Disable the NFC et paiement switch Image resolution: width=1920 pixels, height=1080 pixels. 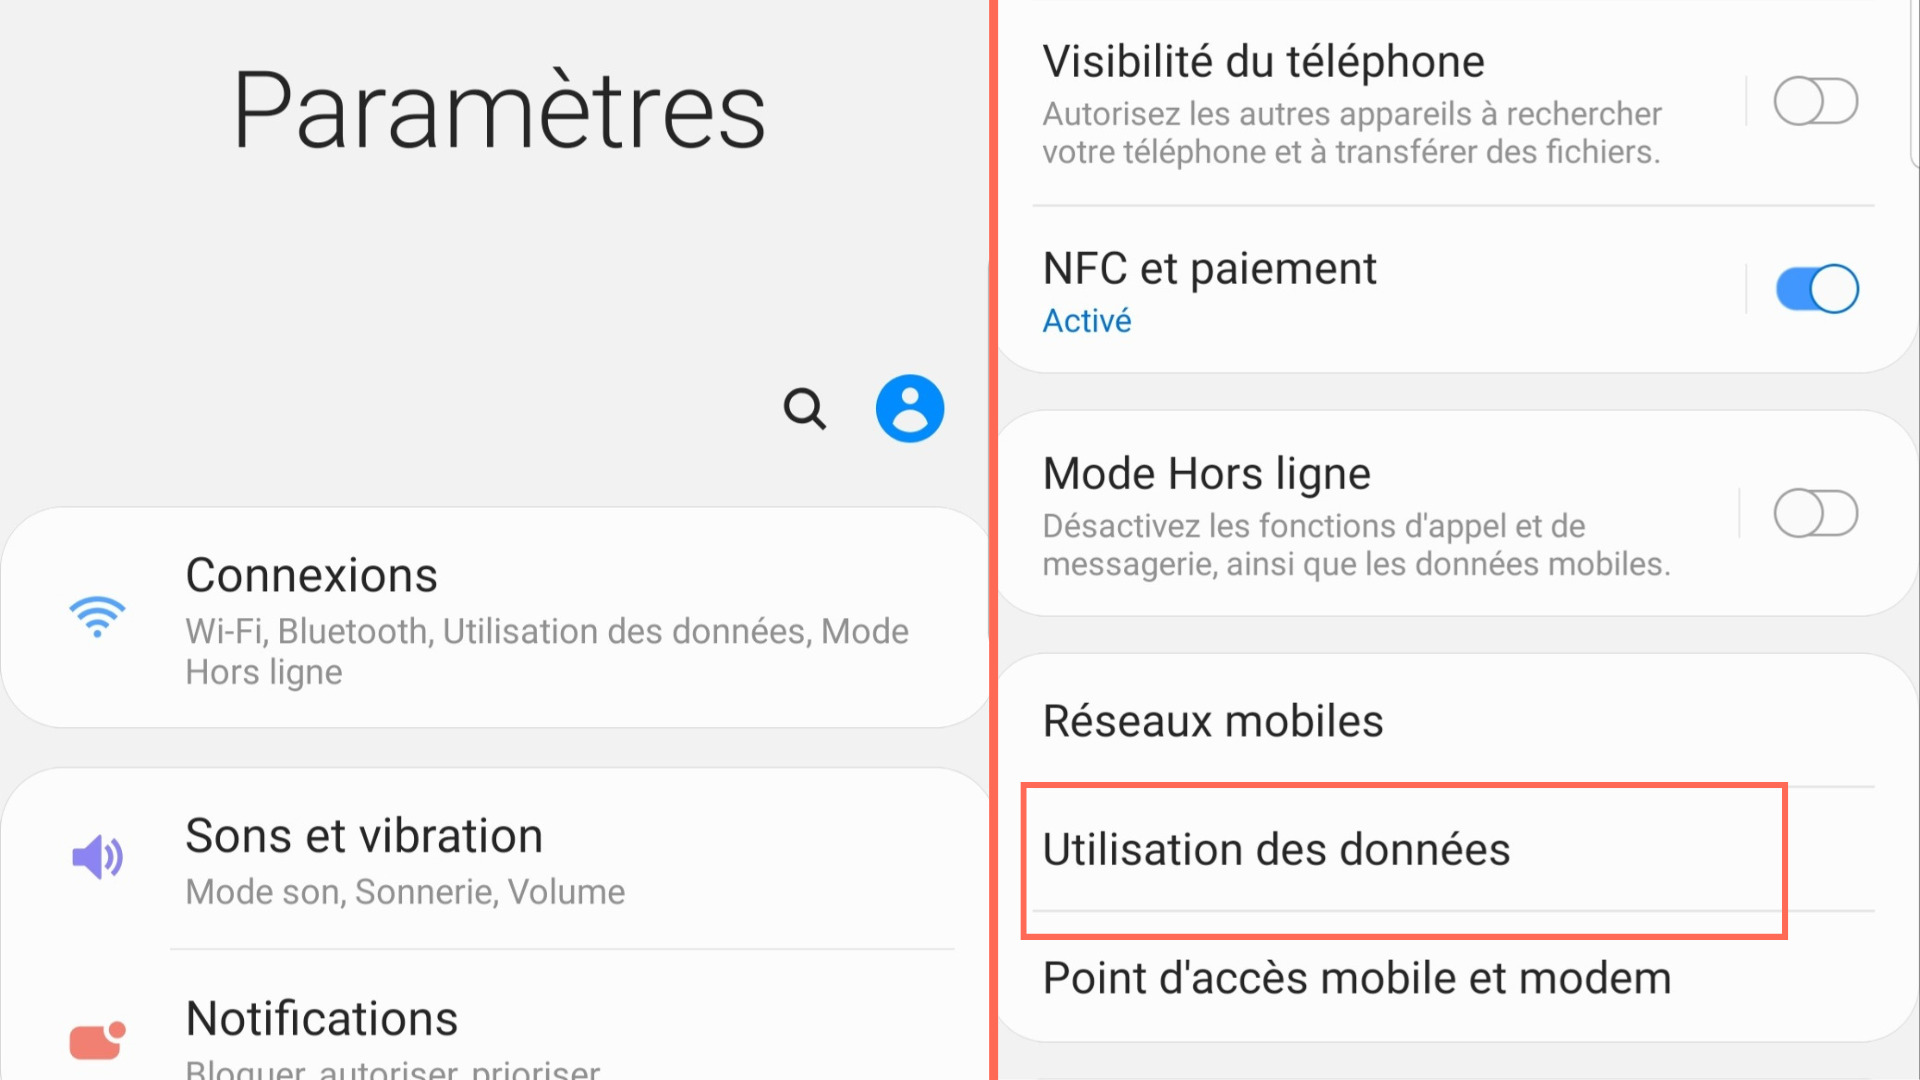tap(1816, 288)
